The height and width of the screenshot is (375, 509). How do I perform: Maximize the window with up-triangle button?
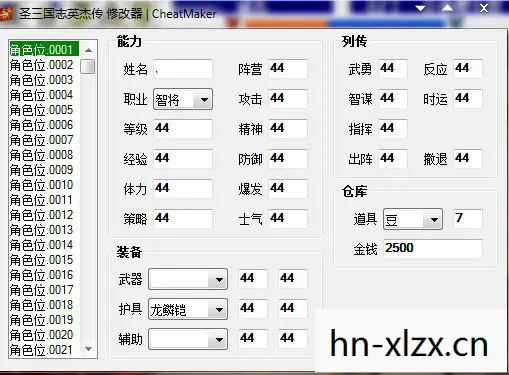tap(448, 8)
